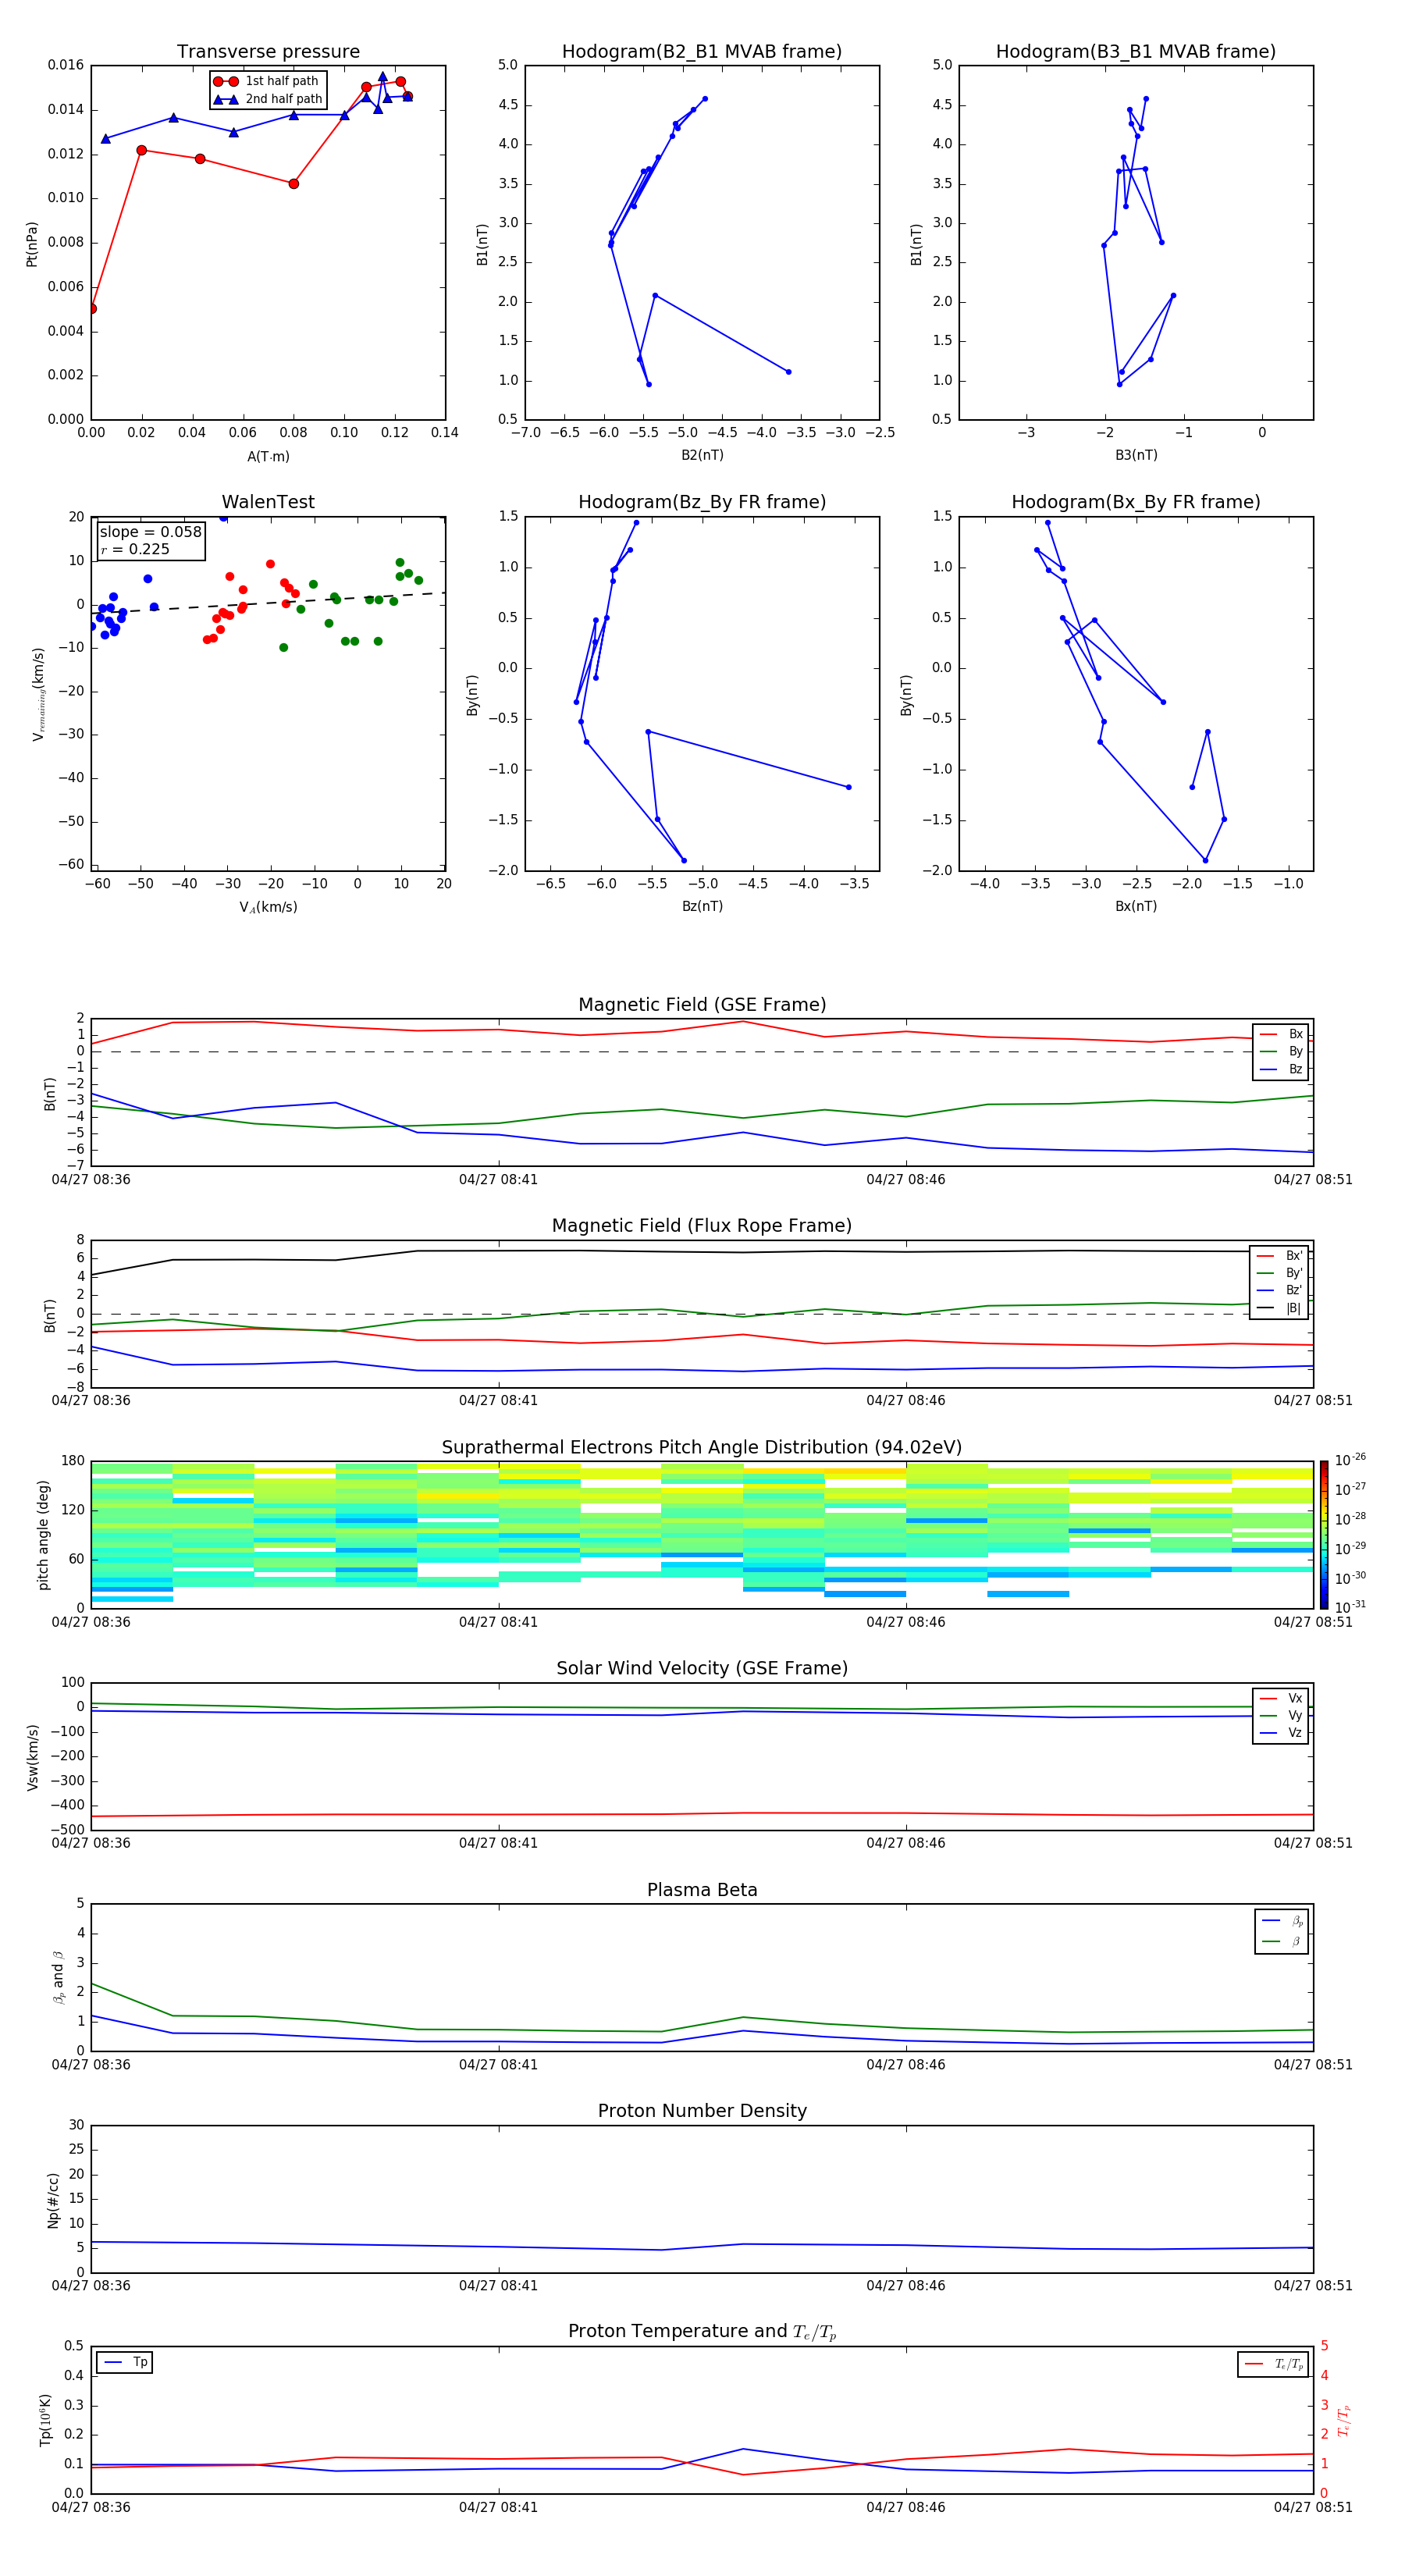Image resolution: width=1405 pixels, height=2576 pixels.
Task: Click the Suprathermal Electrons Pitch Angle title
Action: 702,1448
